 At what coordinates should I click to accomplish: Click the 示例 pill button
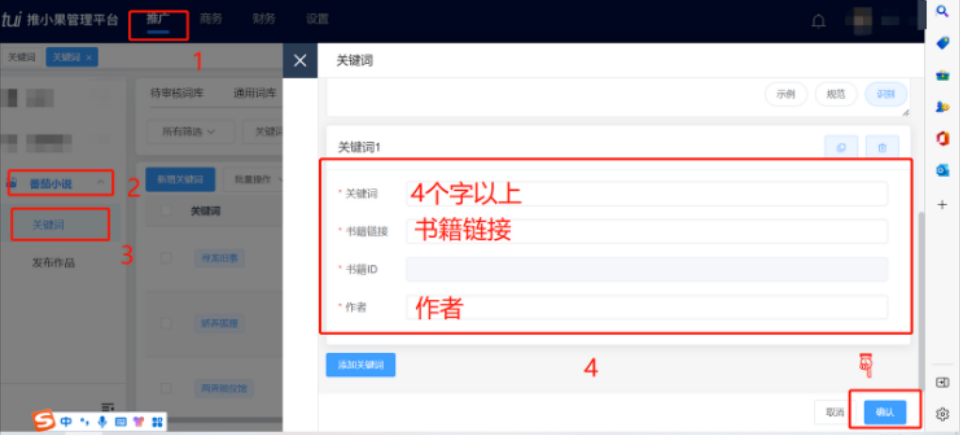coord(786,94)
